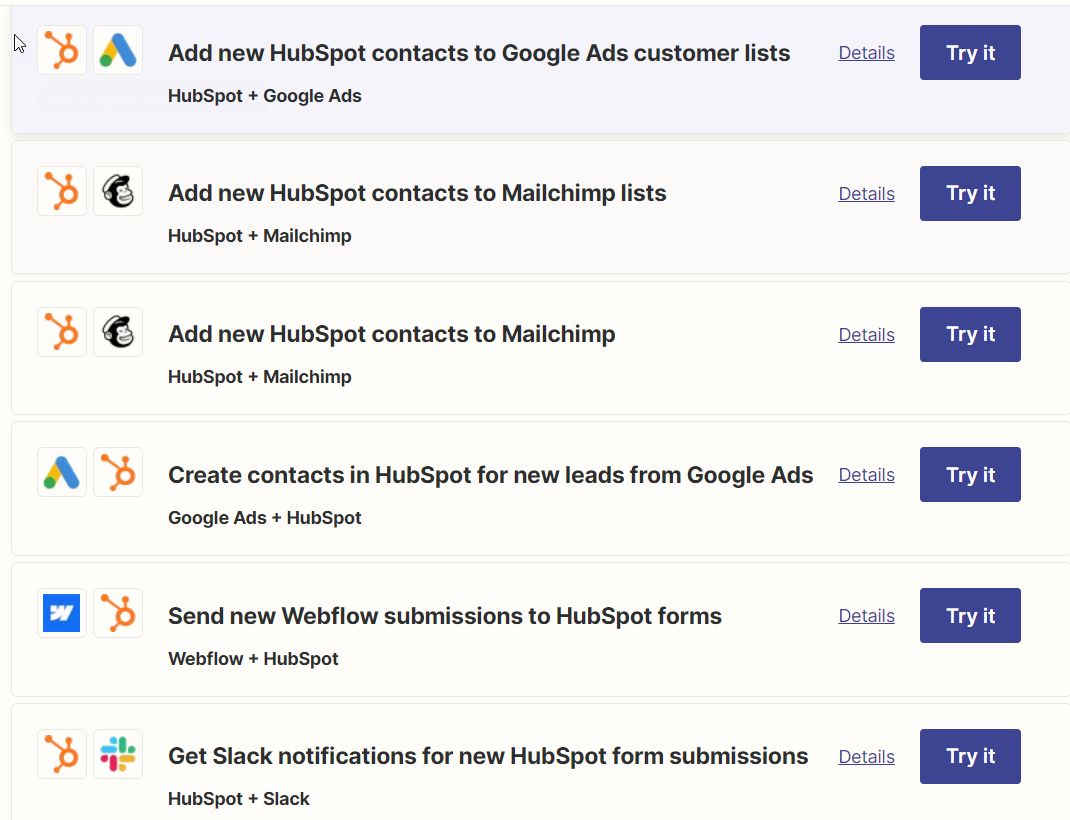
Task: Select the Webflow icon
Action: pyautogui.click(x=61, y=612)
